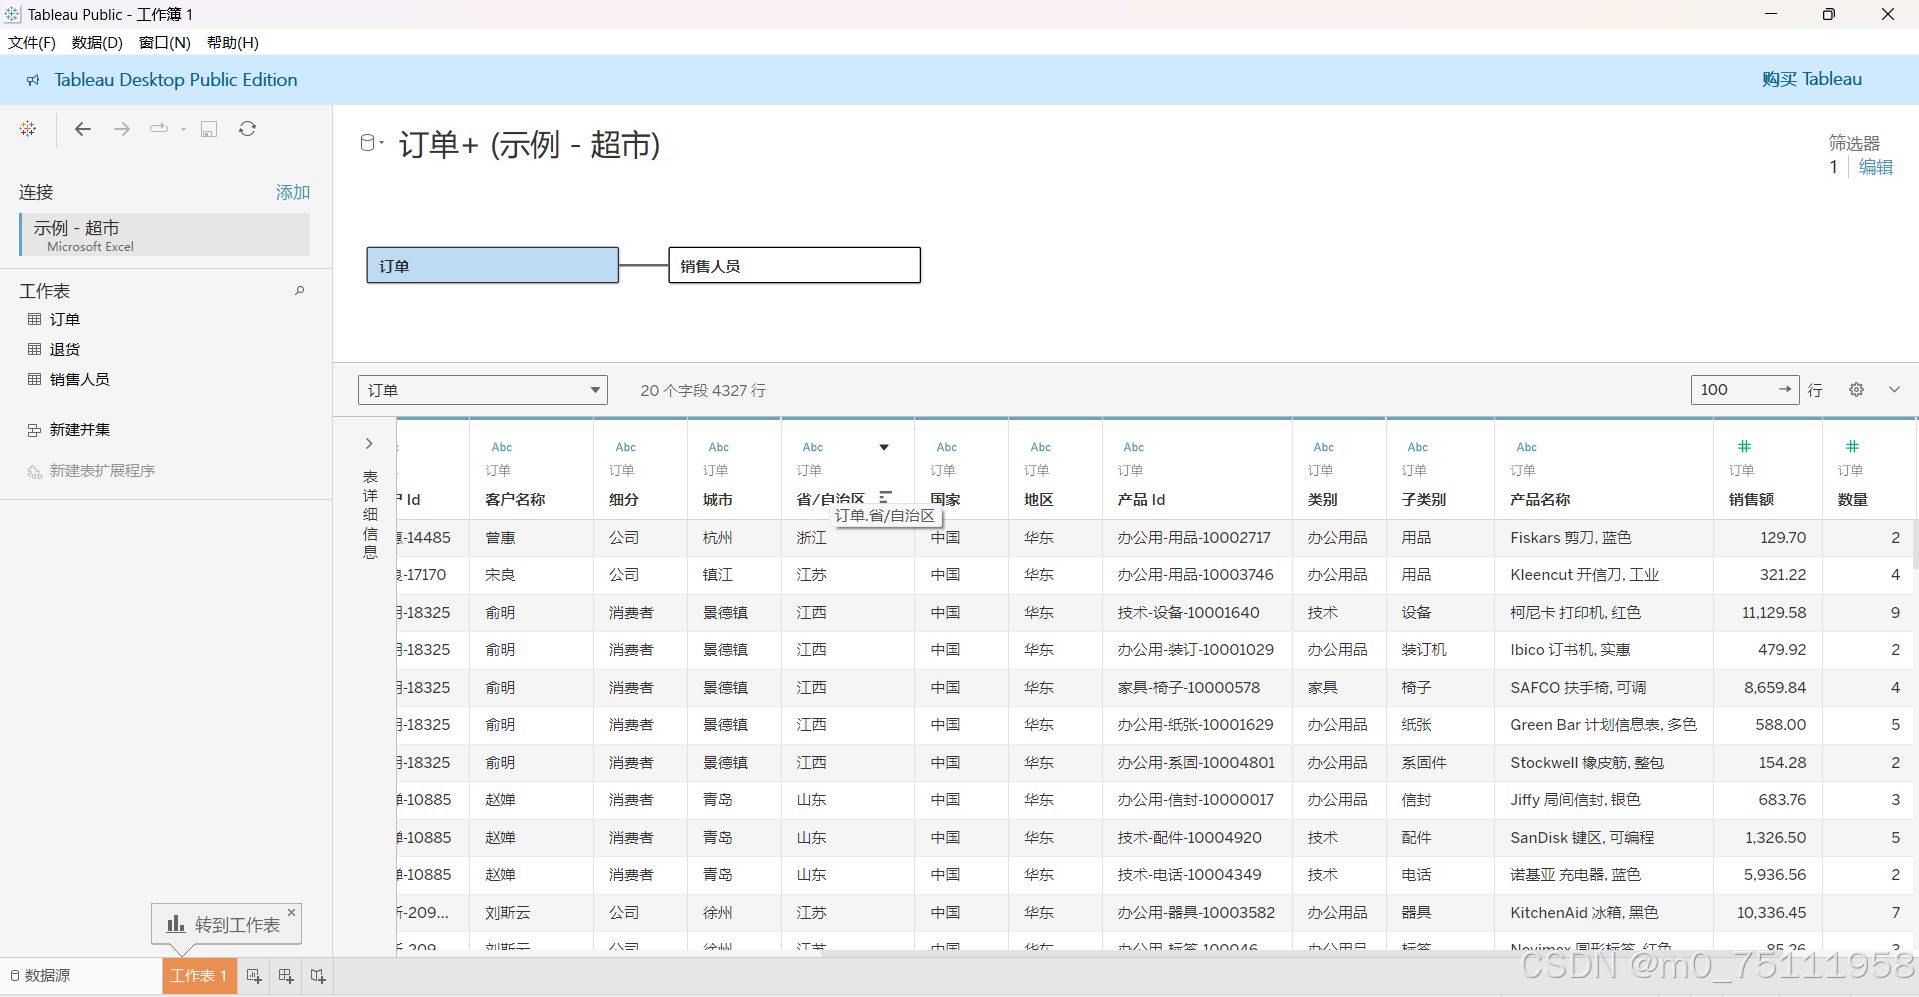Screen dimensions: 1919x997
Task: Select the 订单 table box on canvas
Action: click(x=492, y=265)
